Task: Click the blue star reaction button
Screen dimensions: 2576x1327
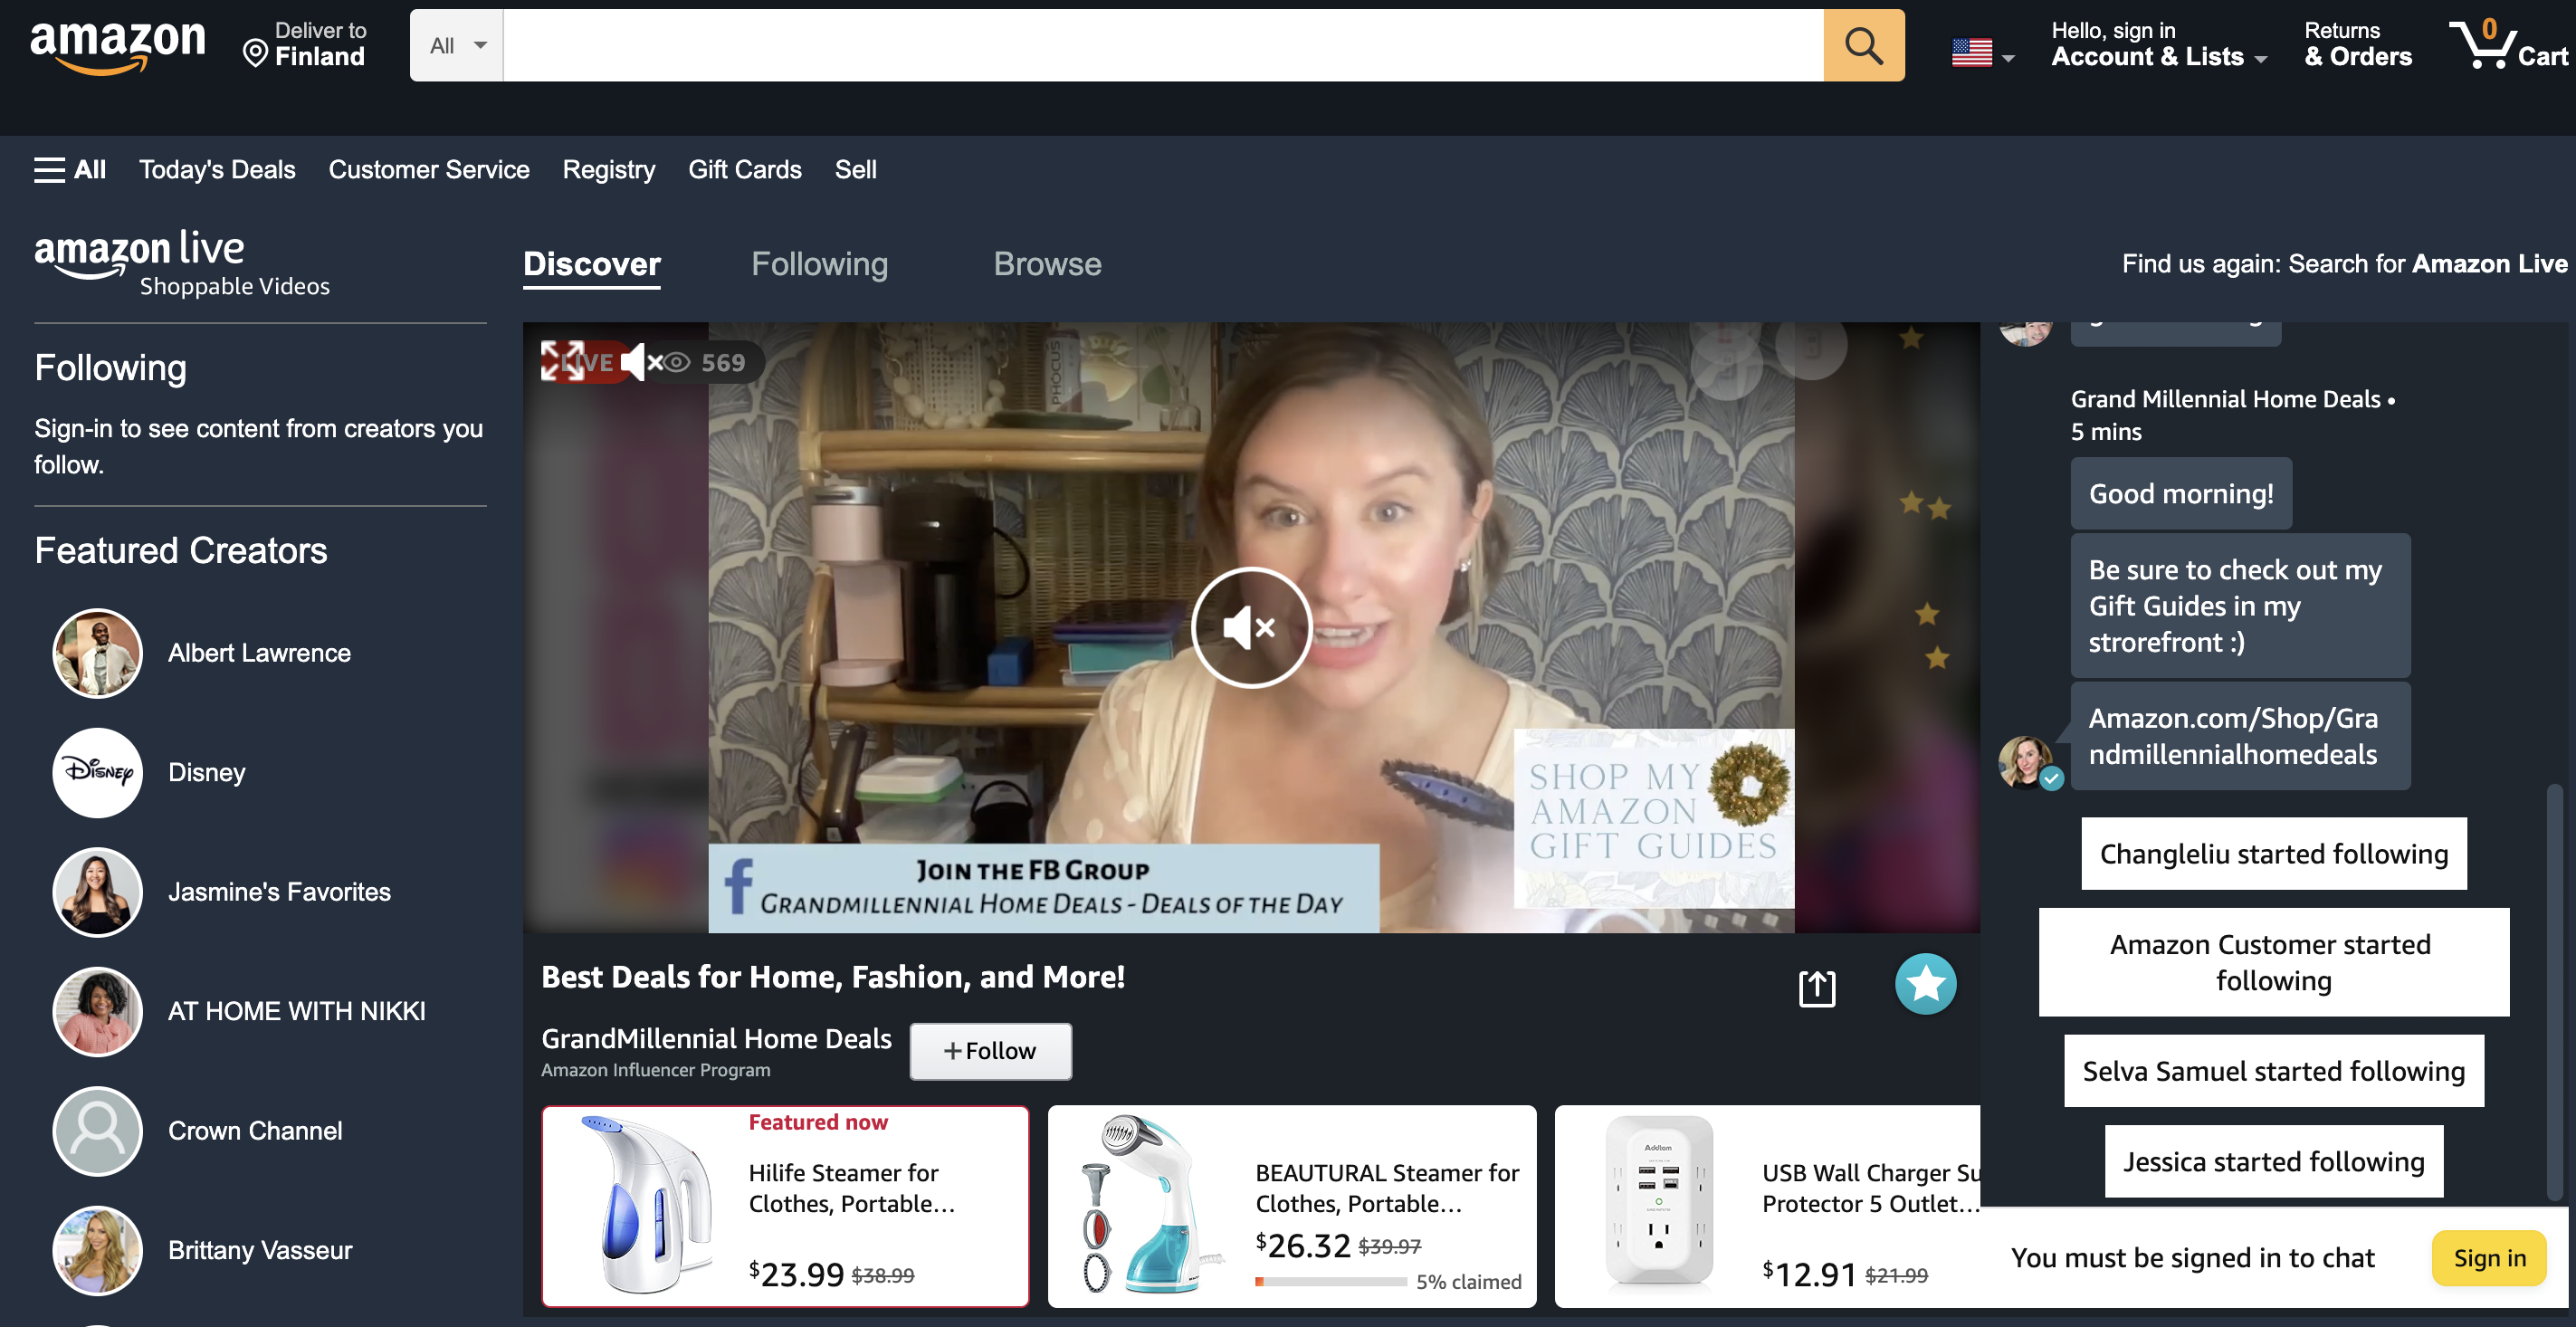Action: [x=1925, y=984]
